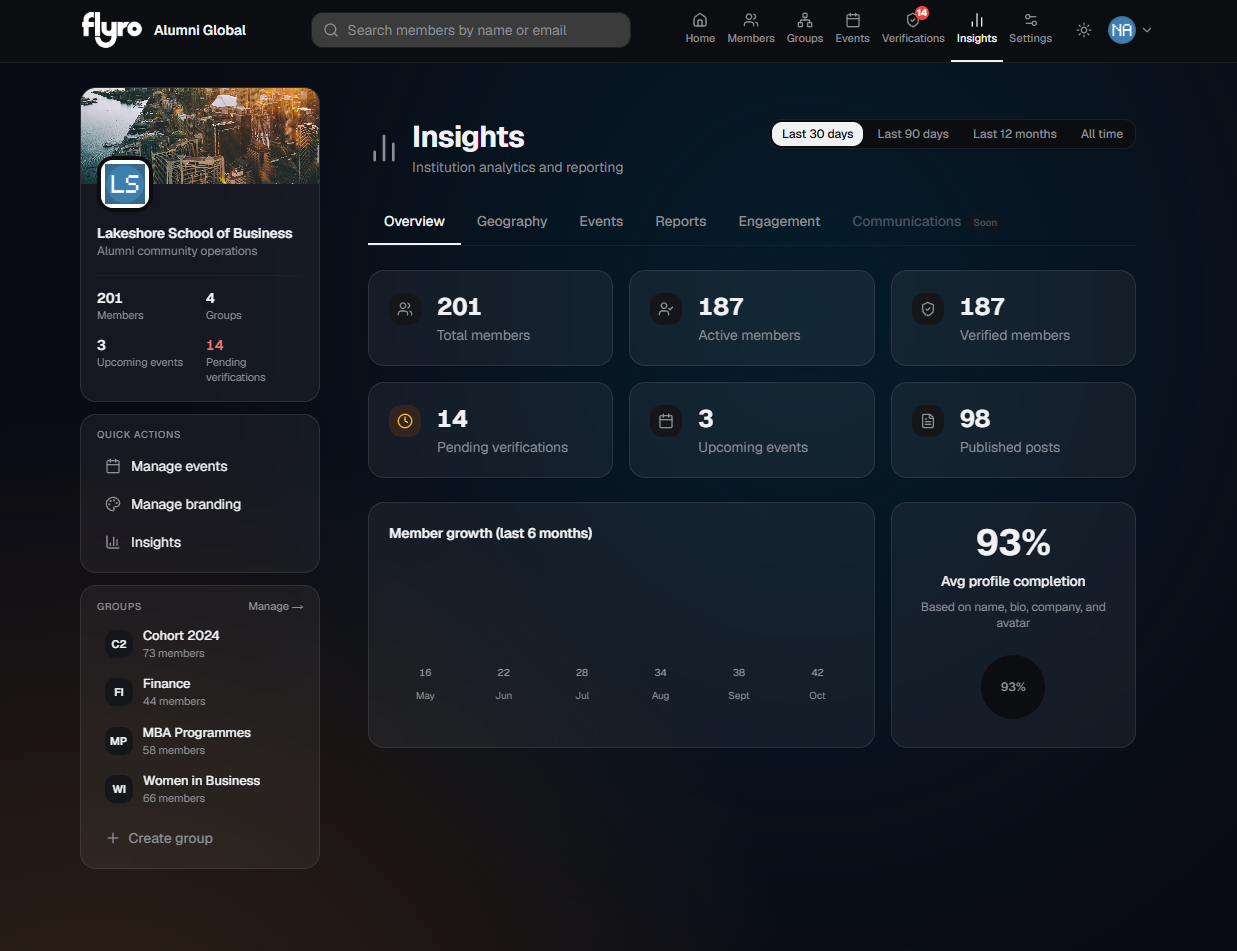Open the Reports tab
1237x951 pixels.
[x=681, y=221]
